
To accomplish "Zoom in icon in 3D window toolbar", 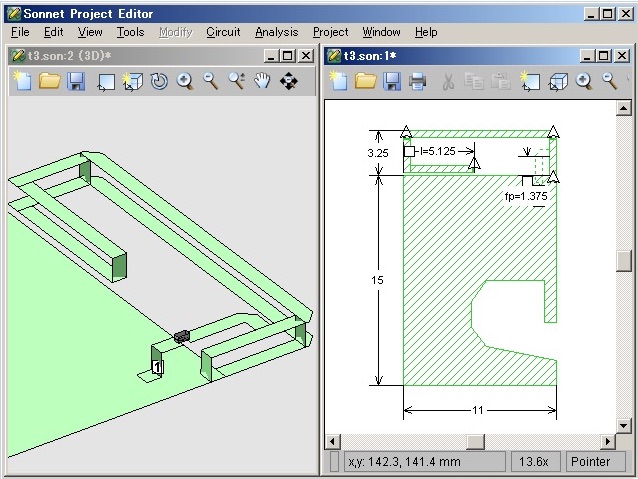I will coord(185,81).
